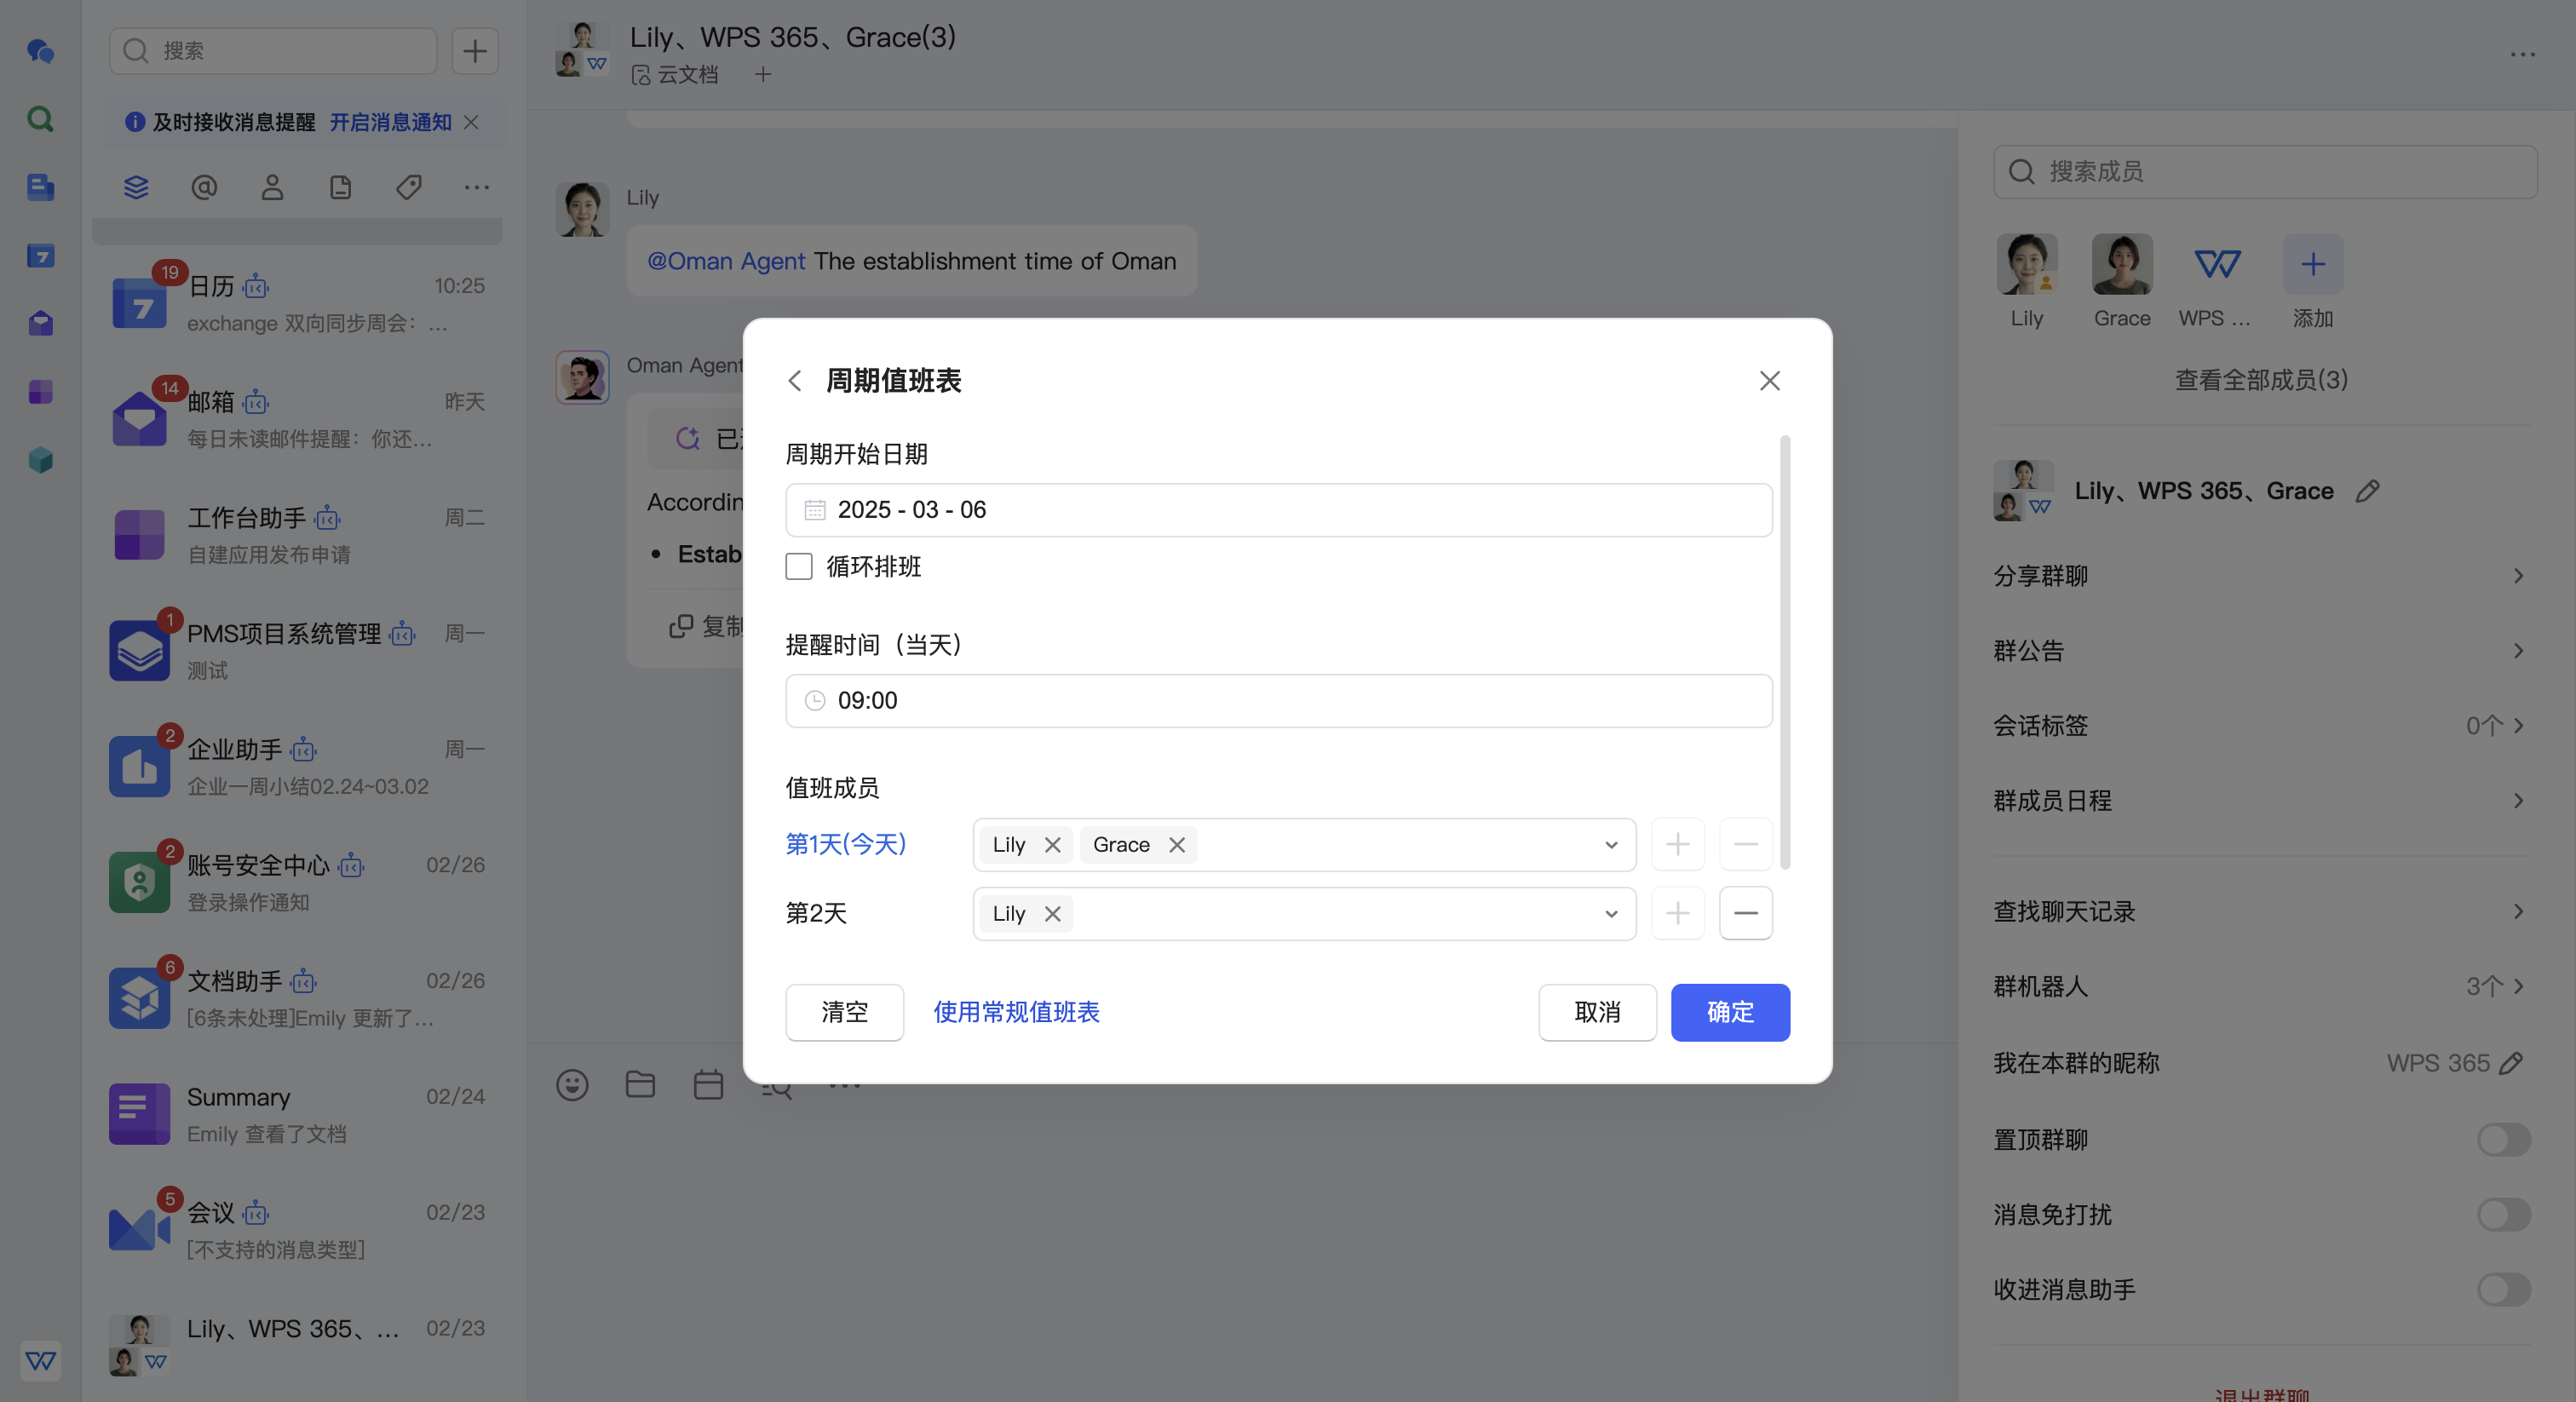2576x1402 pixels.
Task: Select the @mentions filter icon
Action: point(204,187)
